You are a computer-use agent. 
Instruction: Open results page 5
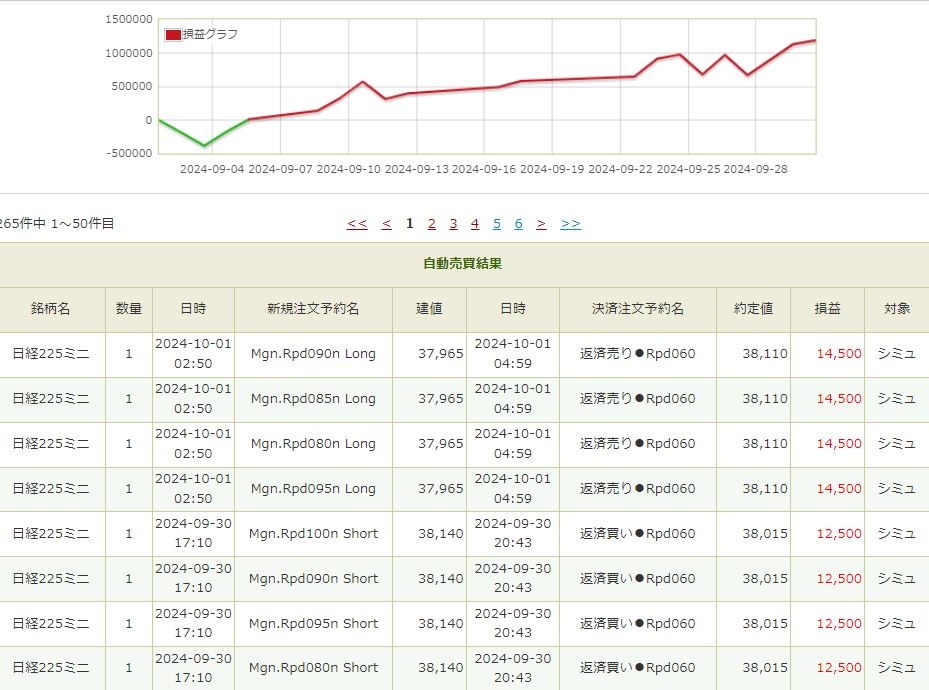(496, 224)
